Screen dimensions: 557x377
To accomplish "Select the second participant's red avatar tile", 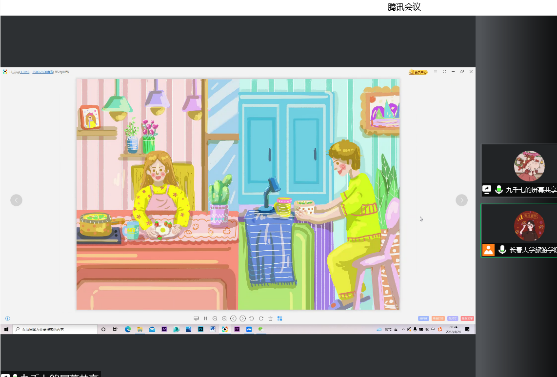I will [529, 226].
